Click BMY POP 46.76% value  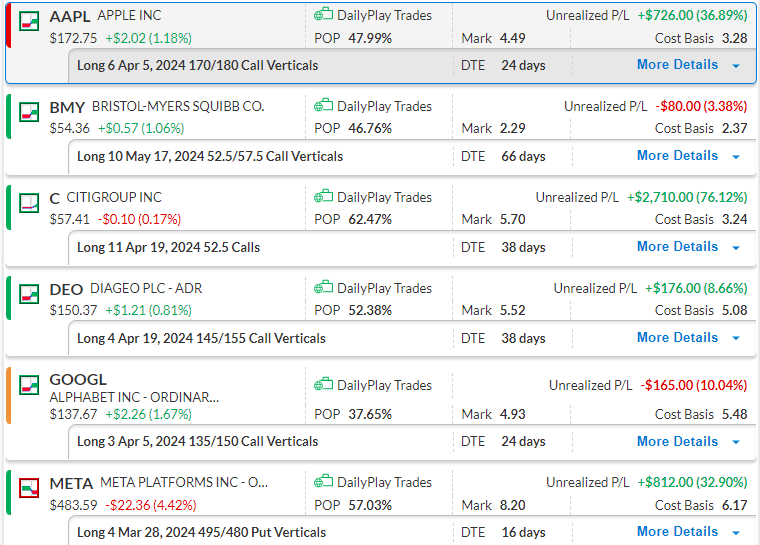click(x=370, y=128)
